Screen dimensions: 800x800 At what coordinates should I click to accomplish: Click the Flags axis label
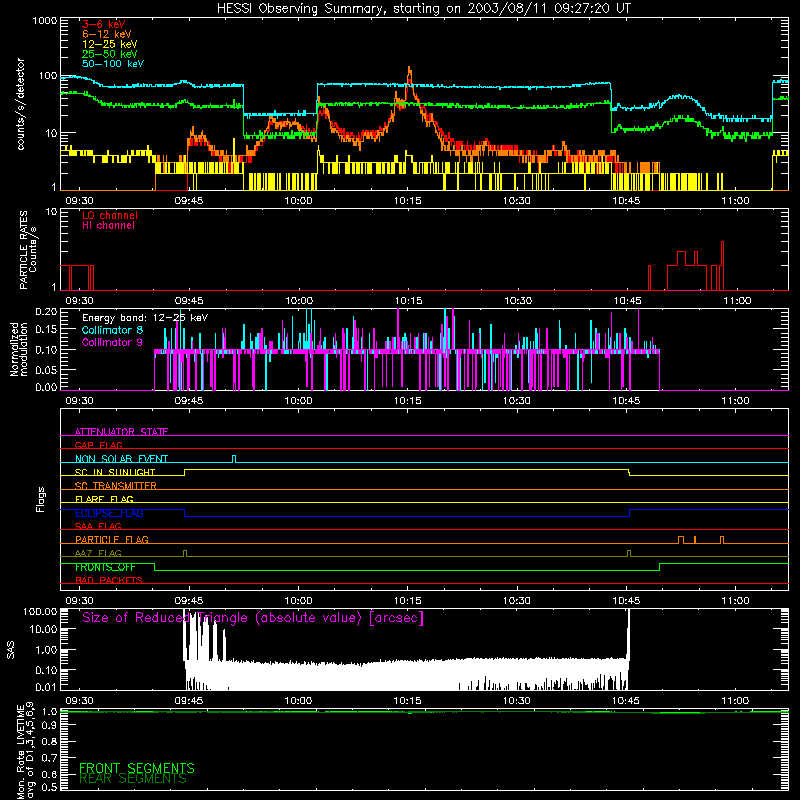[41, 499]
